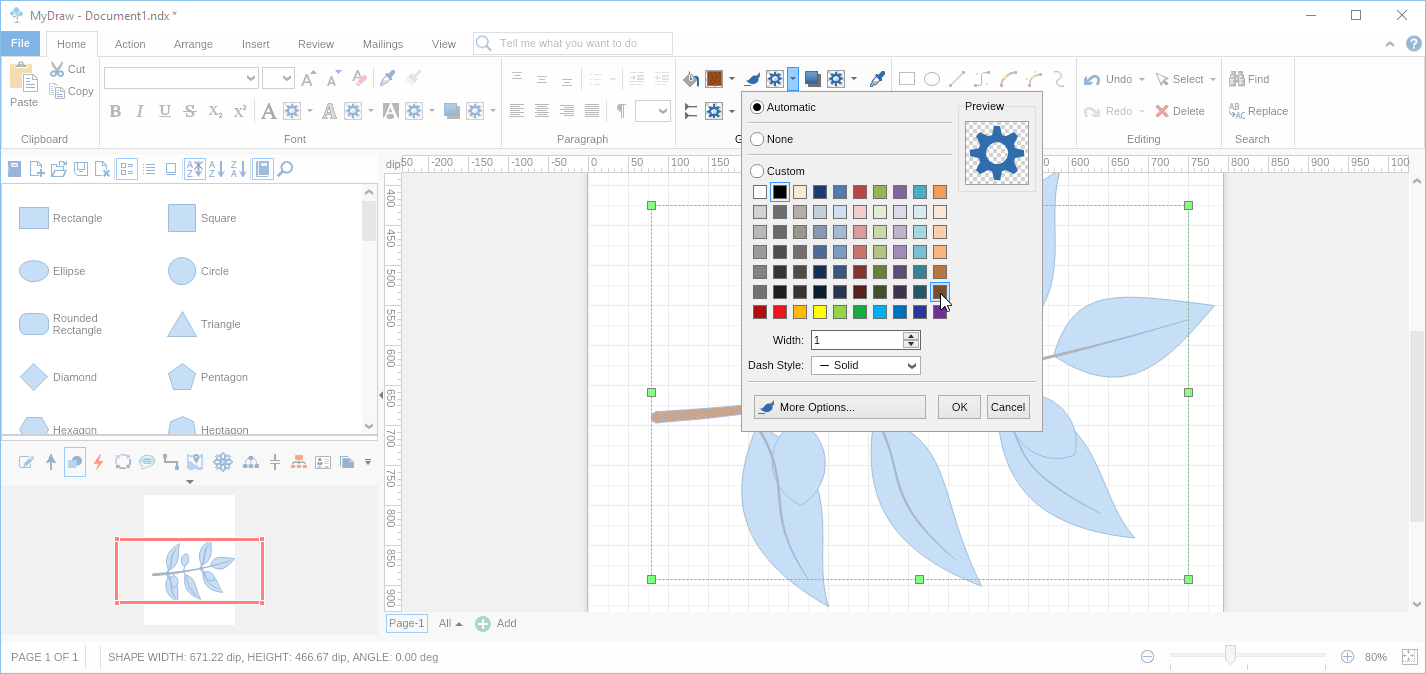This screenshot has height=674, width=1426.
Task: Open the paragraph spacing dropdown
Action: [x=653, y=111]
